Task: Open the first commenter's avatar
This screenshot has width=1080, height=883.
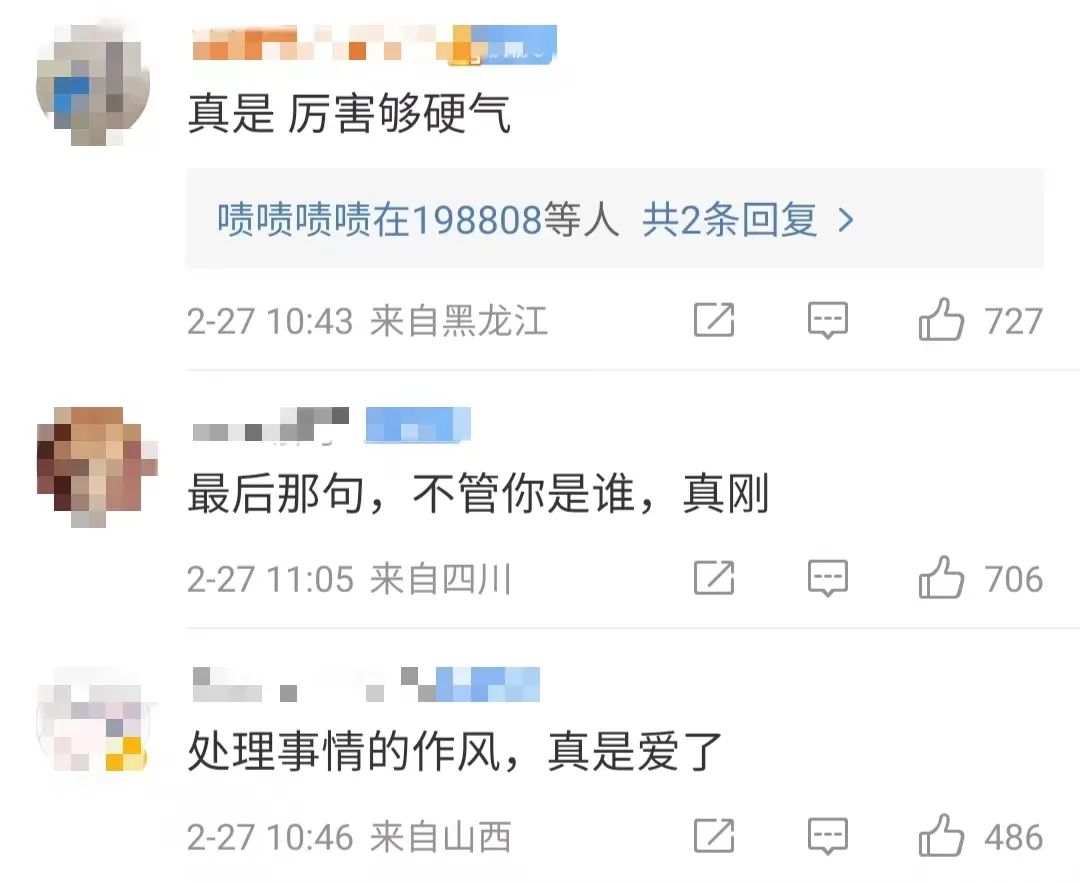Action: pyautogui.click(x=94, y=85)
